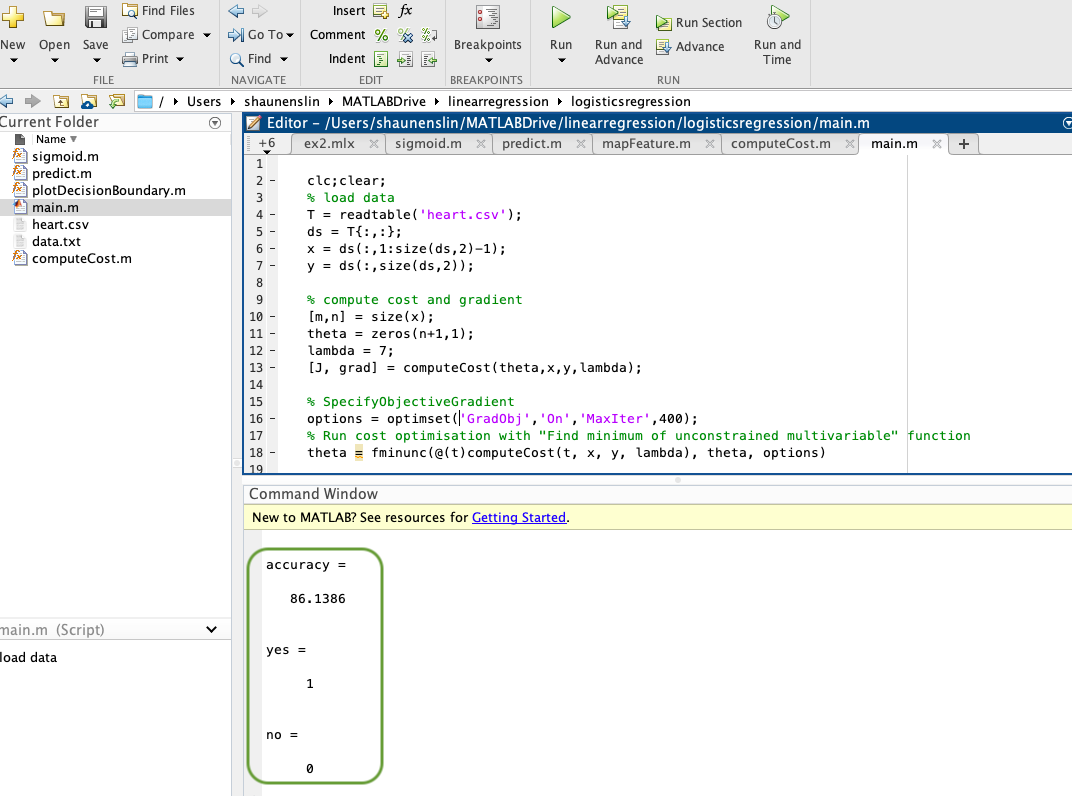
Task: Set a breakpoint on line 18
Action: click(272, 453)
